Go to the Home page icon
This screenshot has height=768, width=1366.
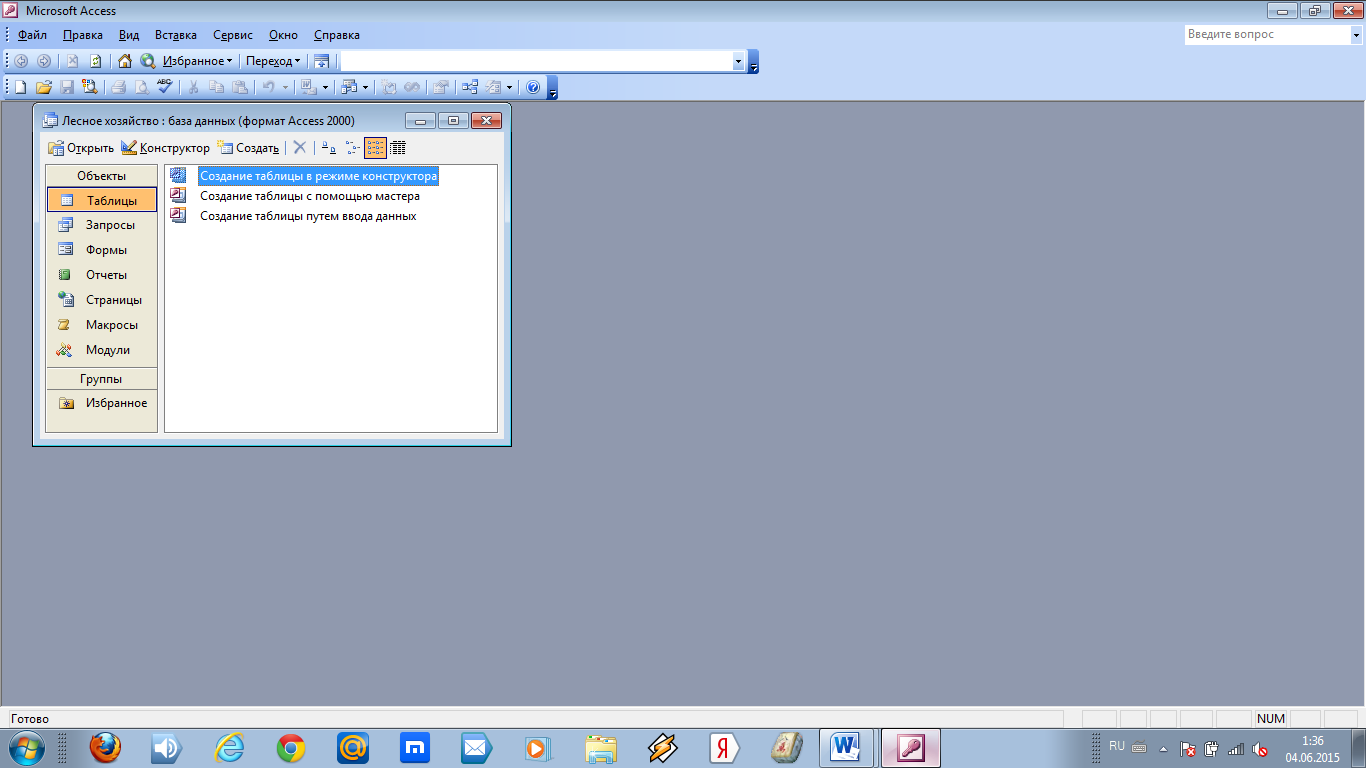pyautogui.click(x=125, y=61)
